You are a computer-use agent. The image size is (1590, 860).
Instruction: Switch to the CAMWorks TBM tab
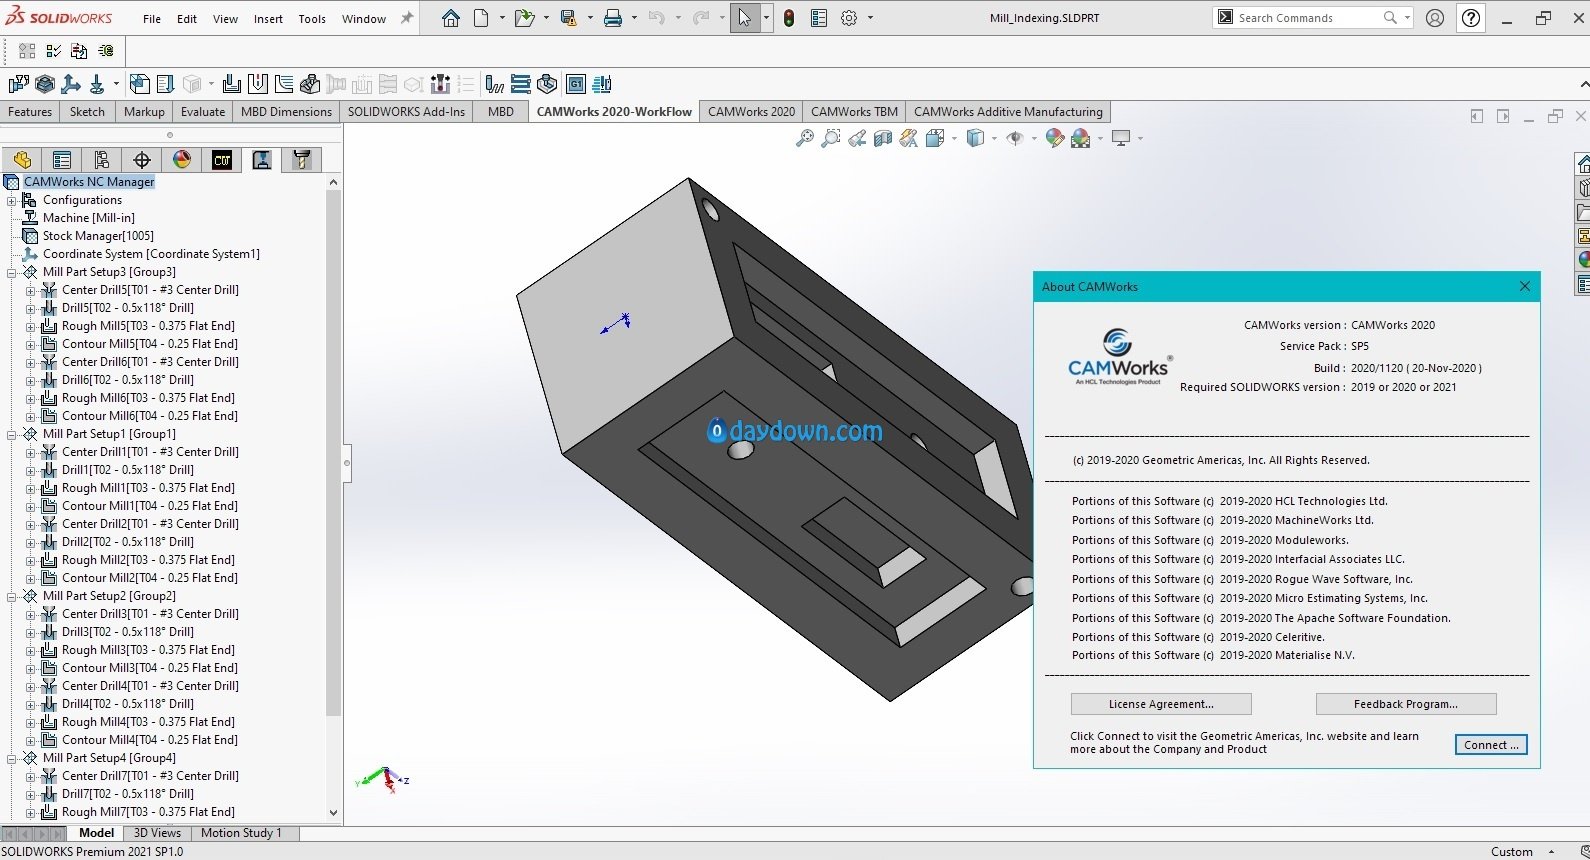click(854, 112)
